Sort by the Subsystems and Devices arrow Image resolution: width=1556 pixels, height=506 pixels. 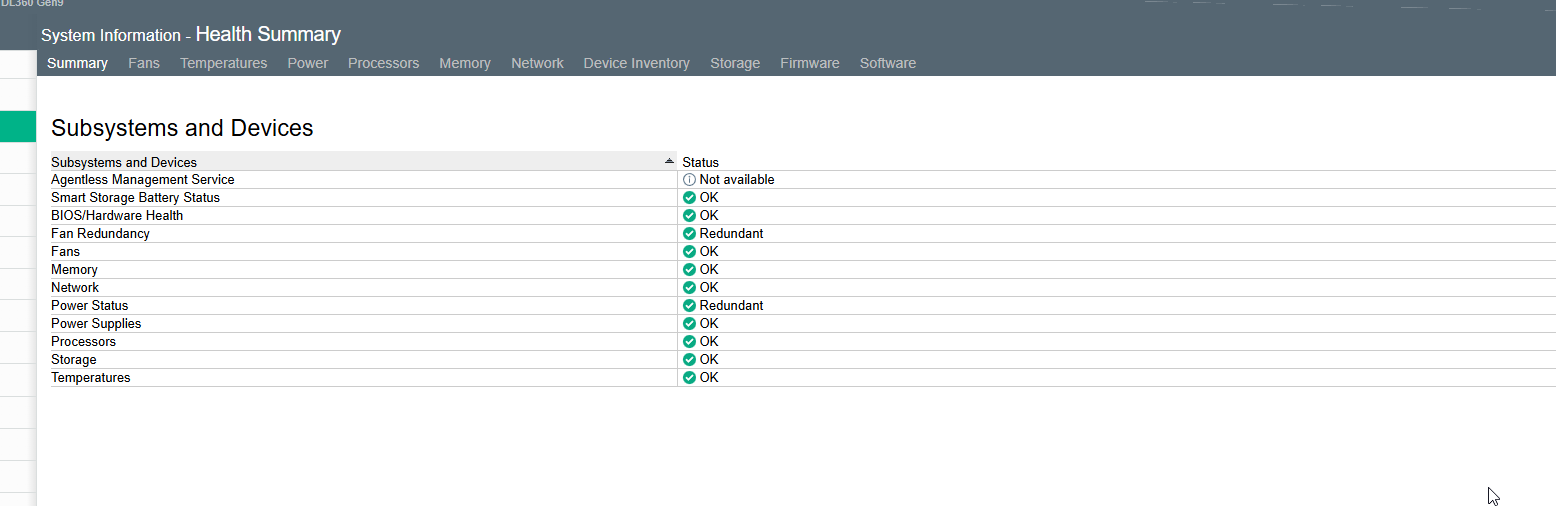669,161
